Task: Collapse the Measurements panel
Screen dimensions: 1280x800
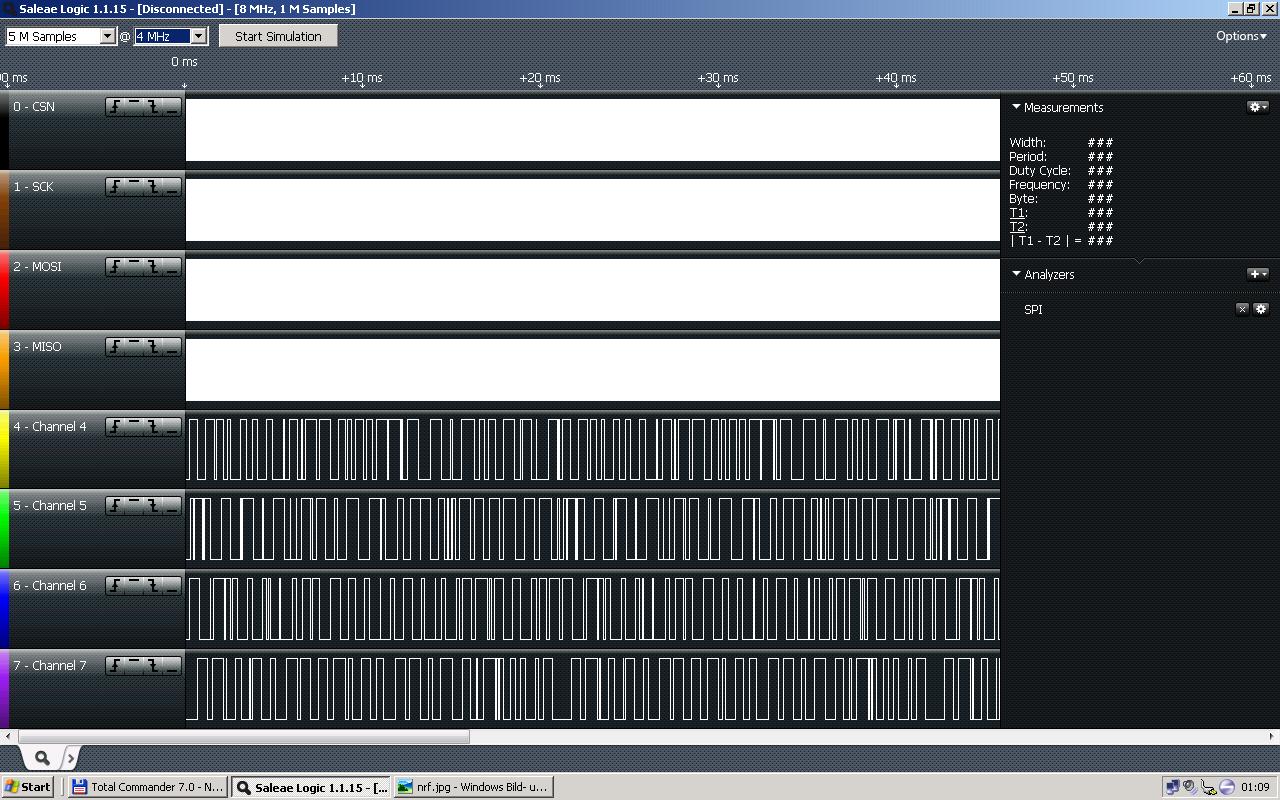Action: [1016, 107]
